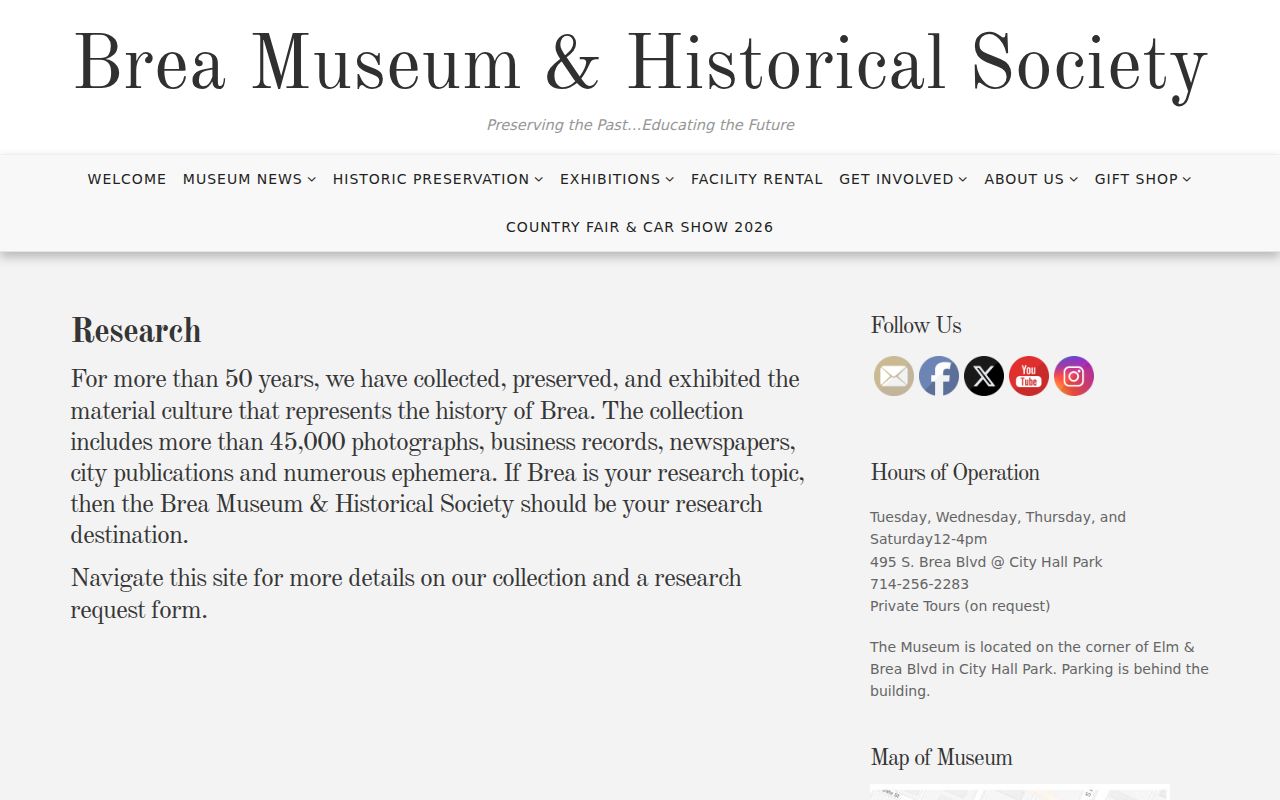This screenshot has height=800, width=1280.
Task: Select the Gift Shop menu label
Action: 1136,179
